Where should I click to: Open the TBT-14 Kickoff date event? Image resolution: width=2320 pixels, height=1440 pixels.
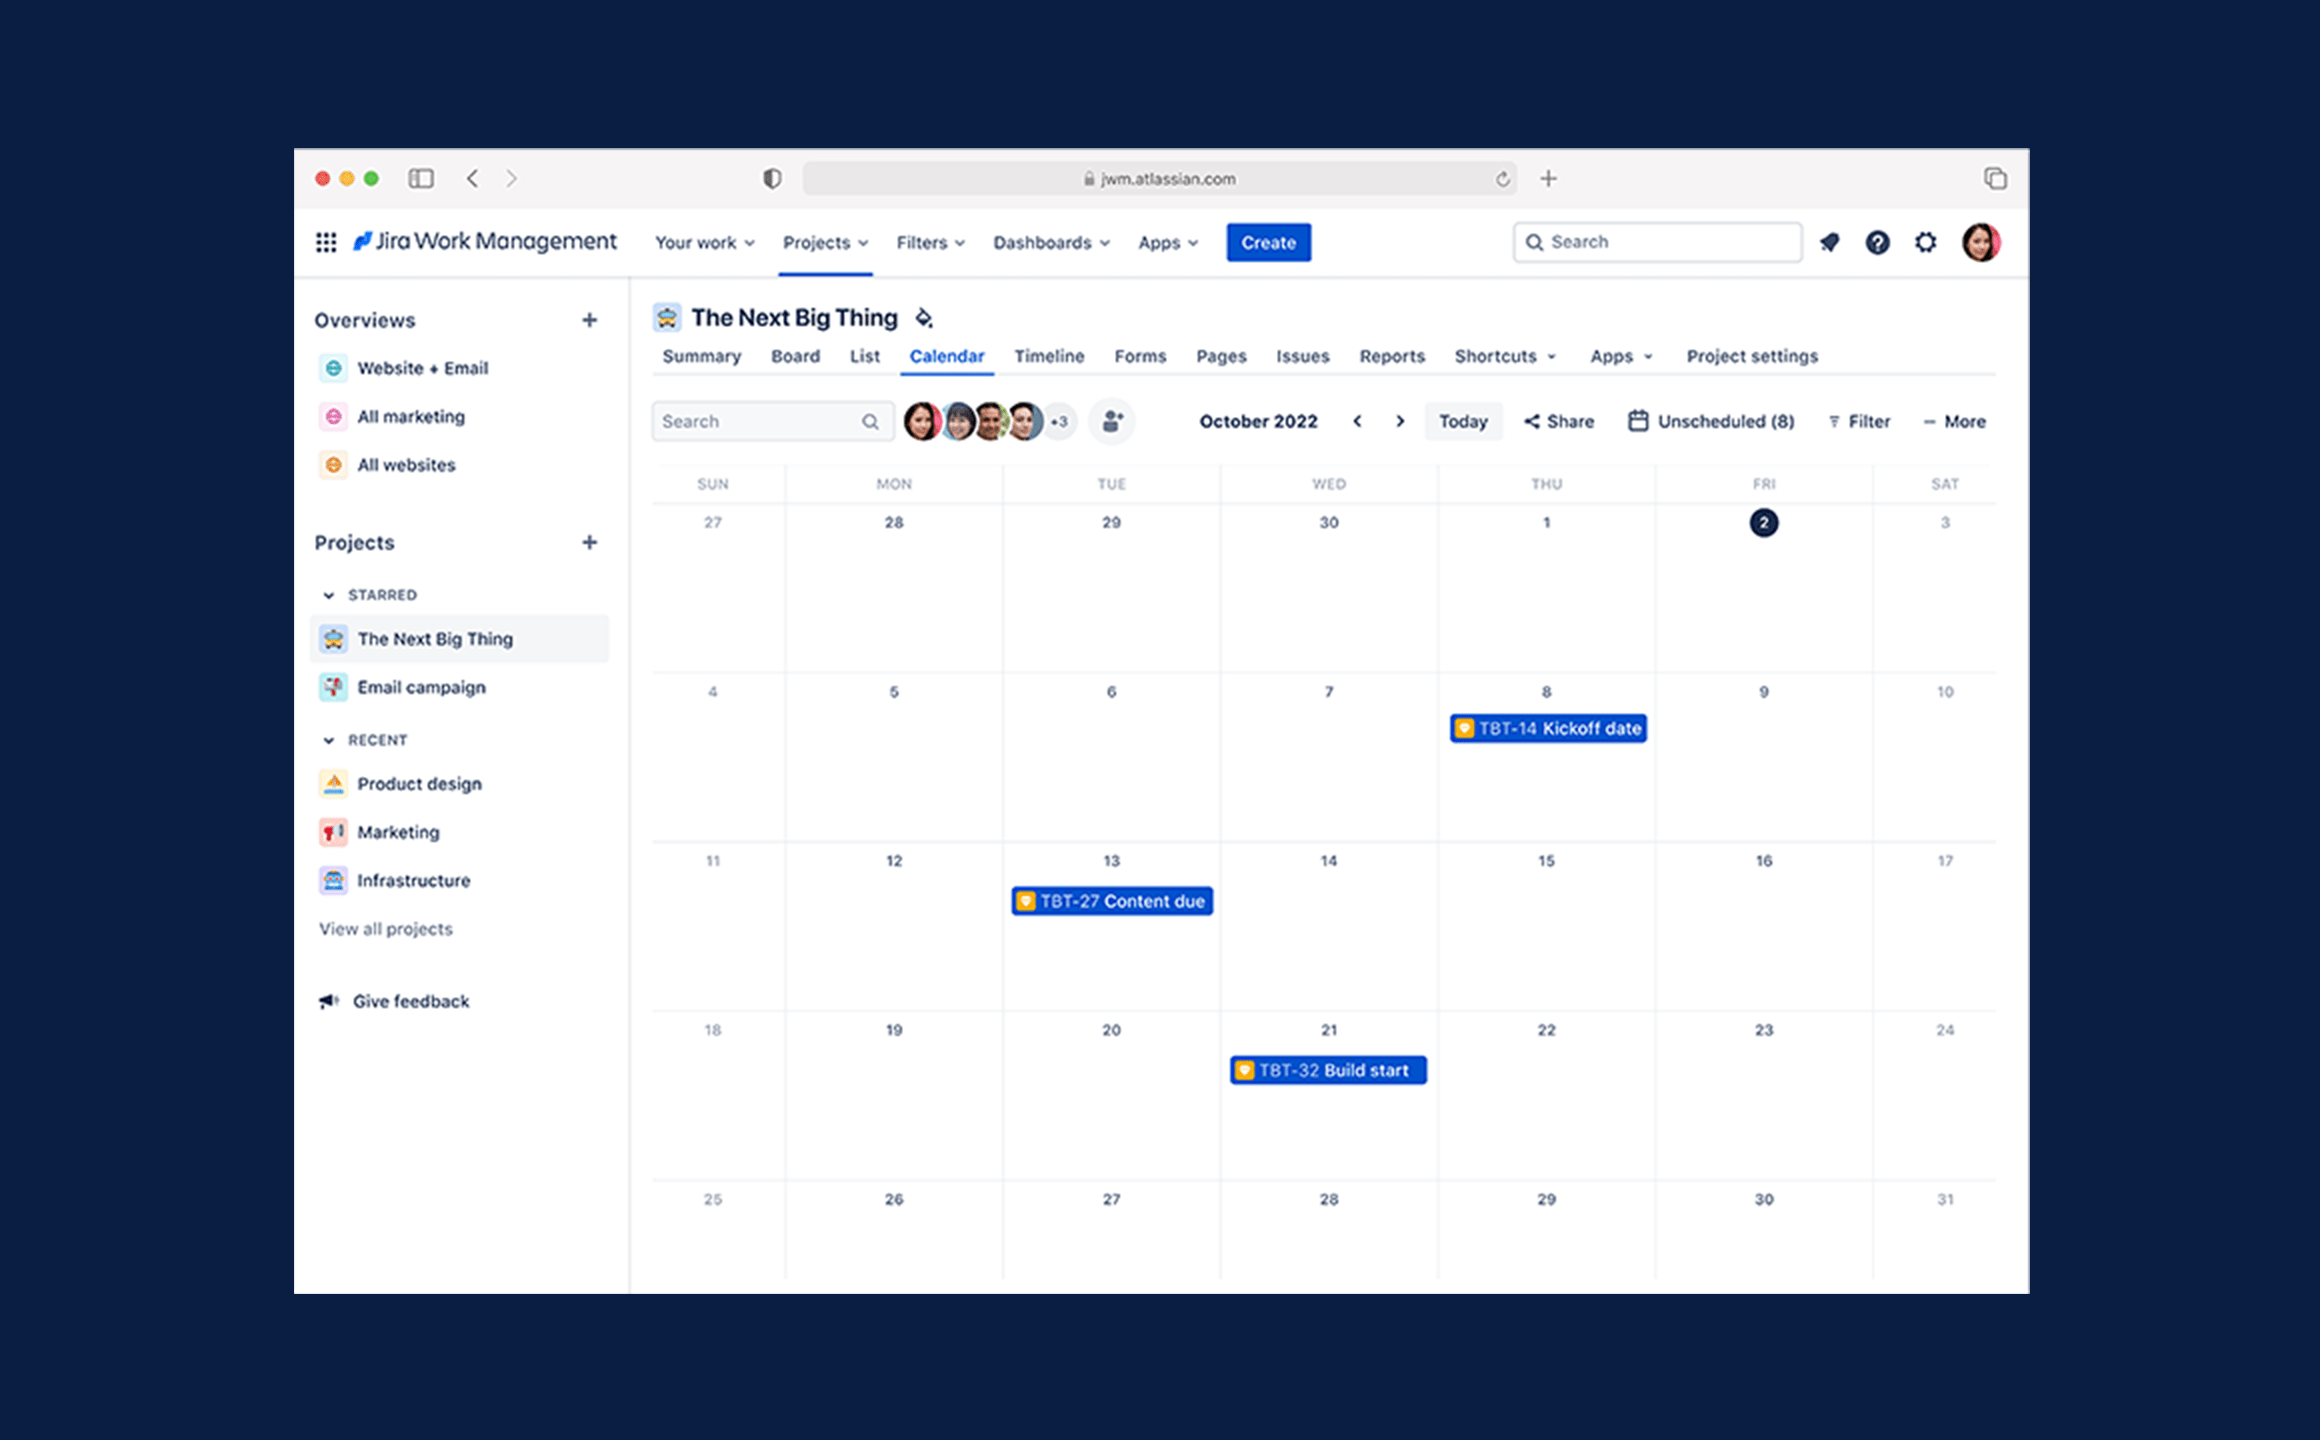pos(1548,728)
